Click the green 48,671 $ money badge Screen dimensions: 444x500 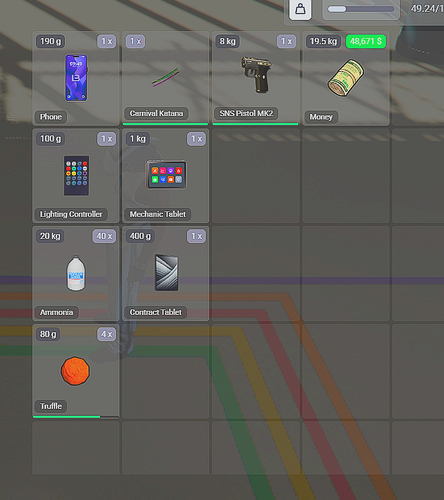pyautogui.click(x=366, y=41)
